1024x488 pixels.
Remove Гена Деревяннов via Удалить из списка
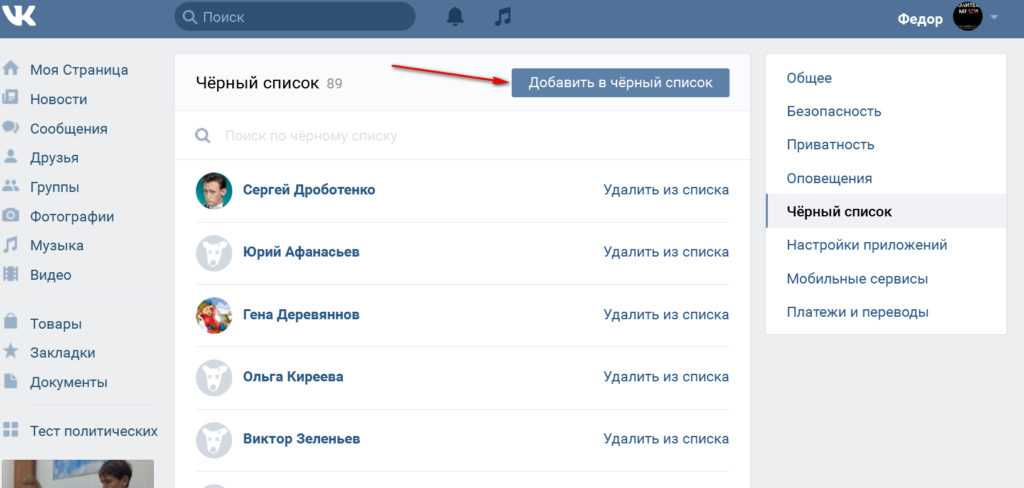coord(666,315)
